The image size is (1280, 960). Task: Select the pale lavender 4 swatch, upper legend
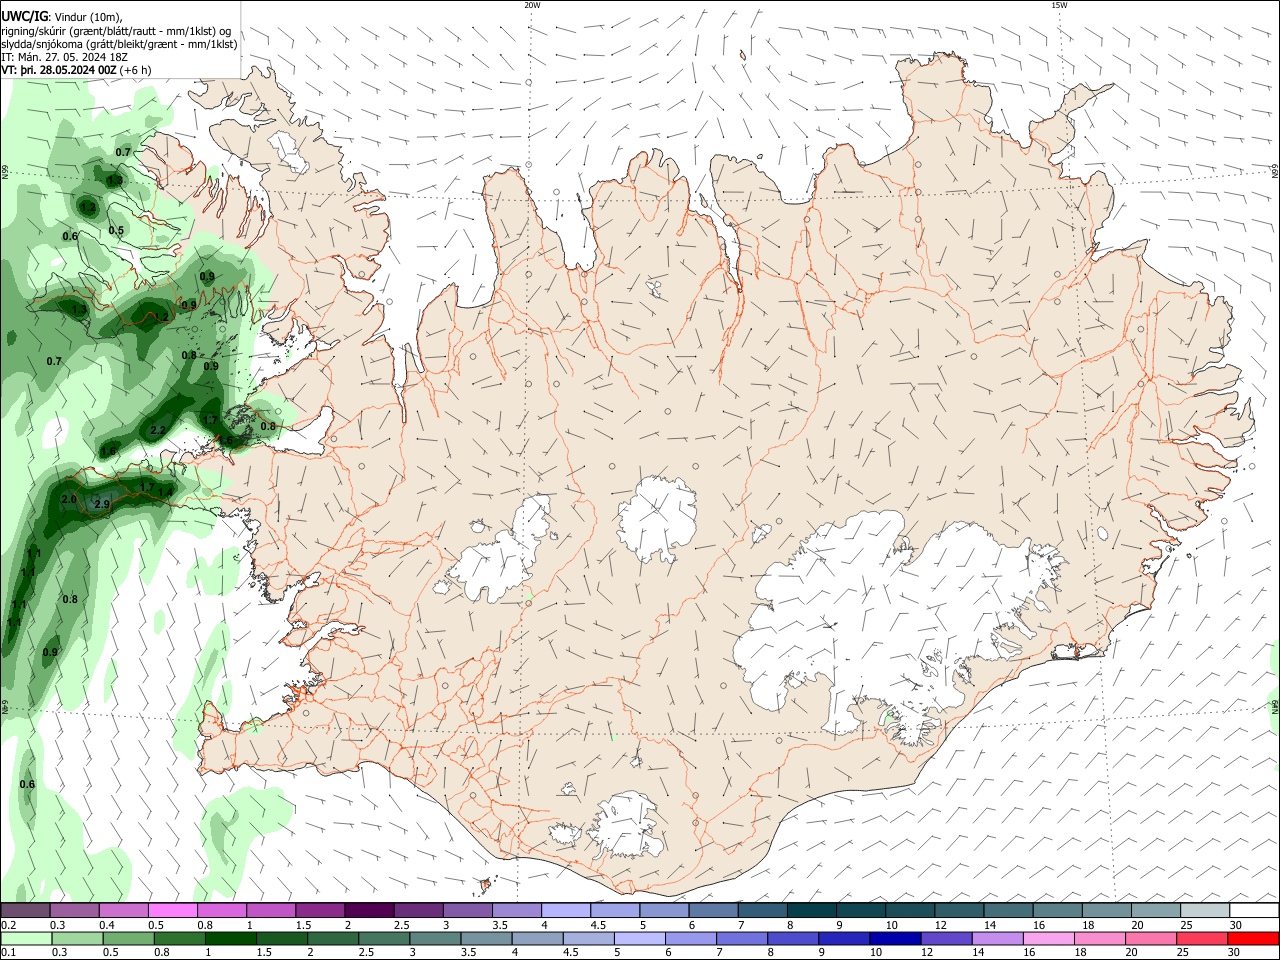(565, 910)
